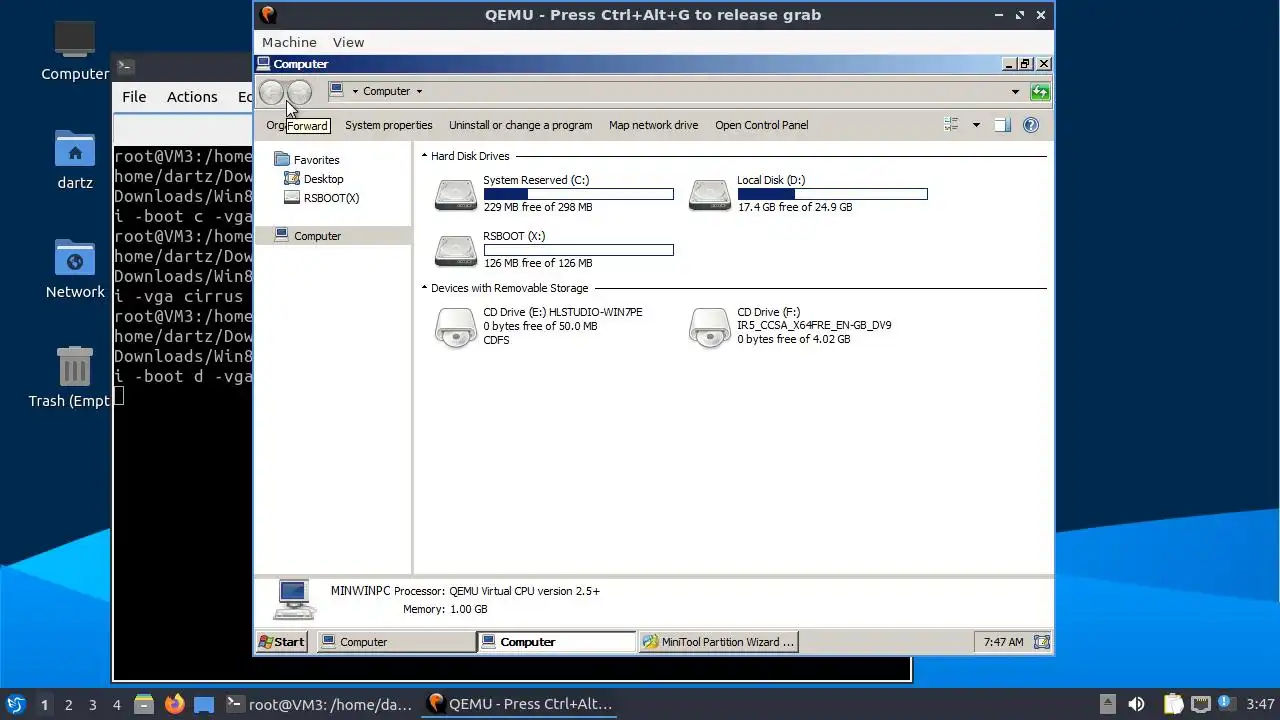Click the dartz home folder desktop icon
Image resolution: width=1280 pixels, height=720 pixels.
(x=75, y=149)
